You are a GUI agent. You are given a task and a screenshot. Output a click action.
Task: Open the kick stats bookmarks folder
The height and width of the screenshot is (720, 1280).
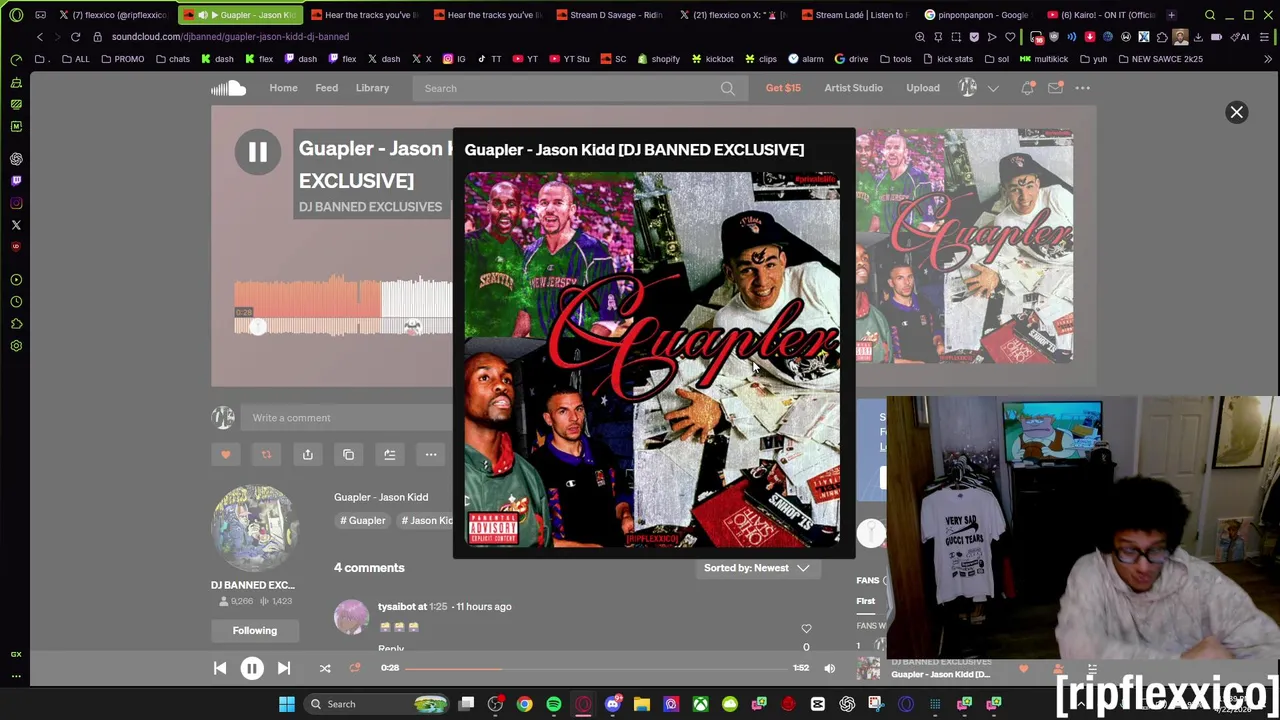point(948,59)
